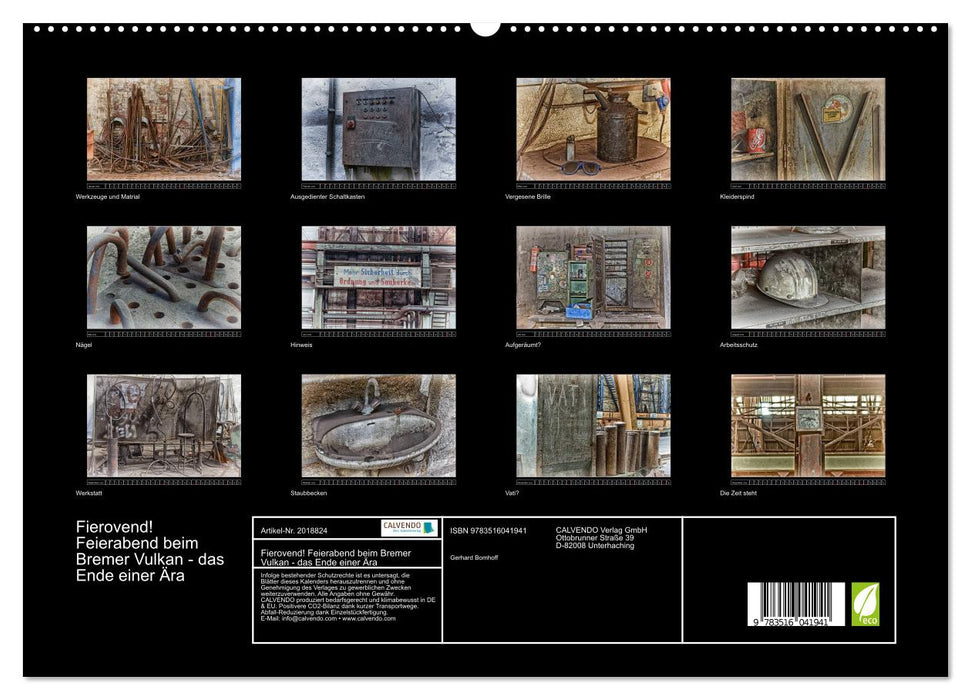
Task: Select the 'Arbeitsschutz' helmet photo
Action: coord(808,277)
